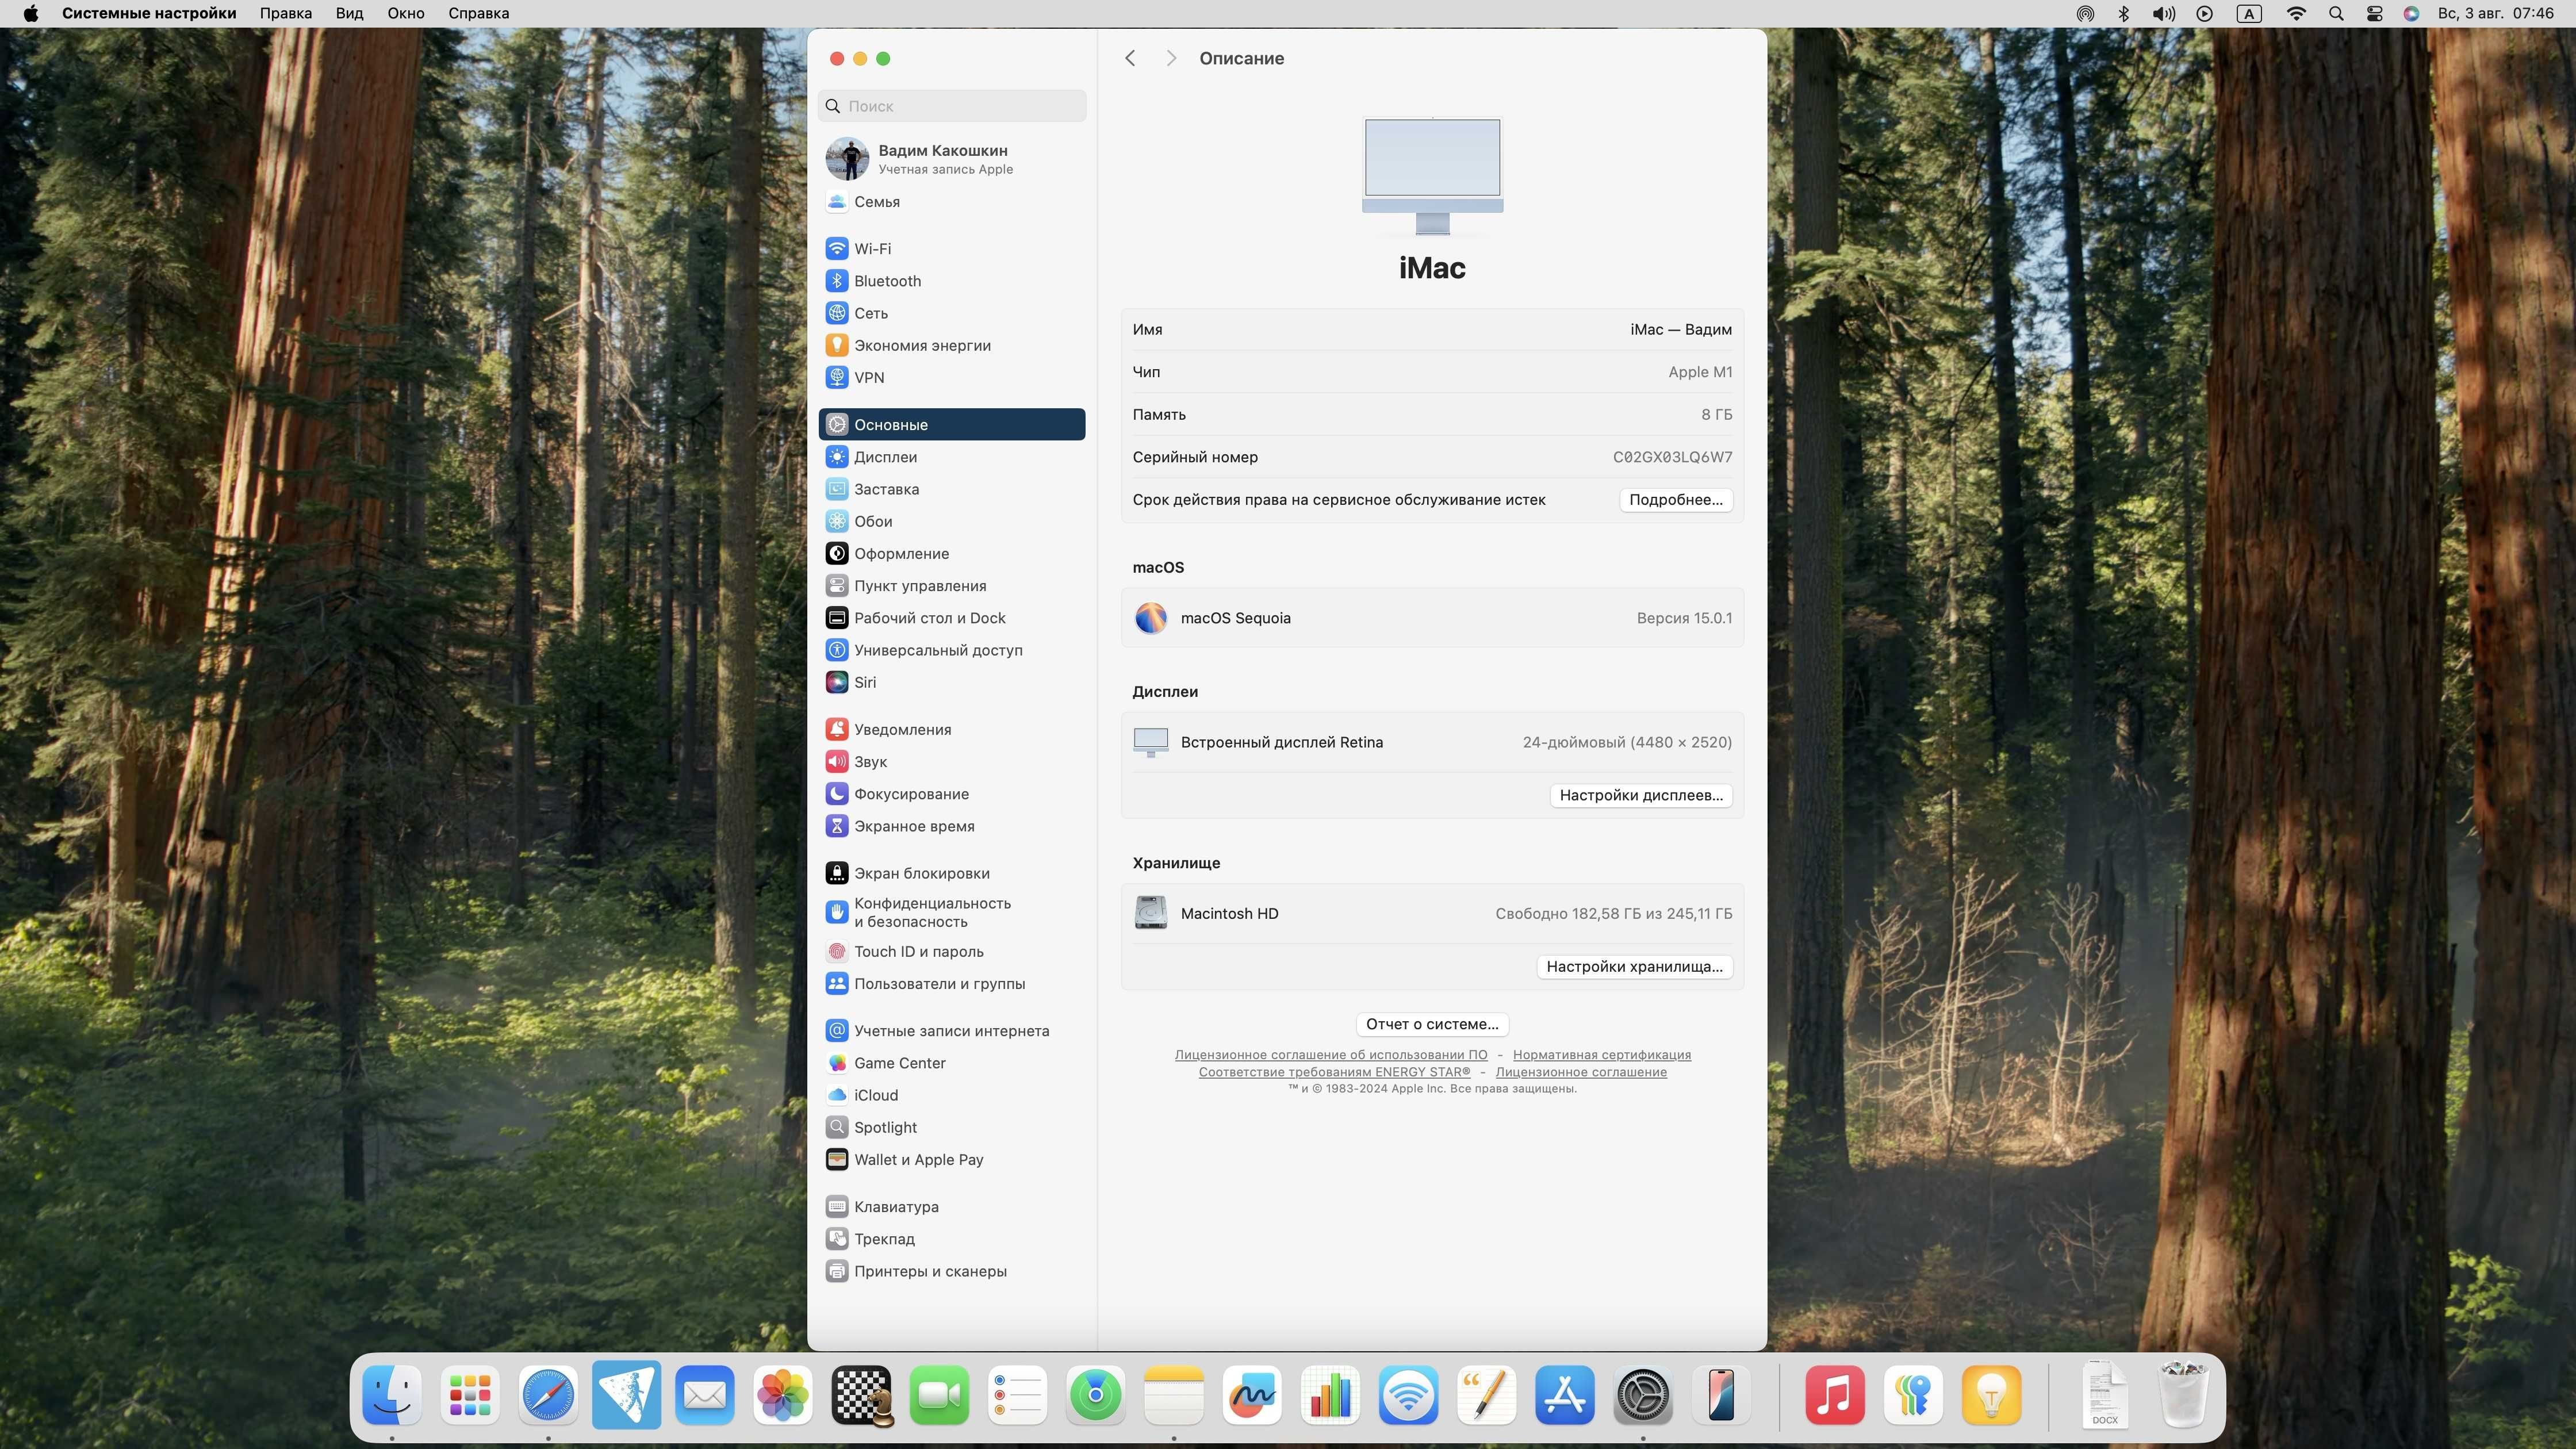Select Конфиденциальность и безопасность

click(x=951, y=912)
